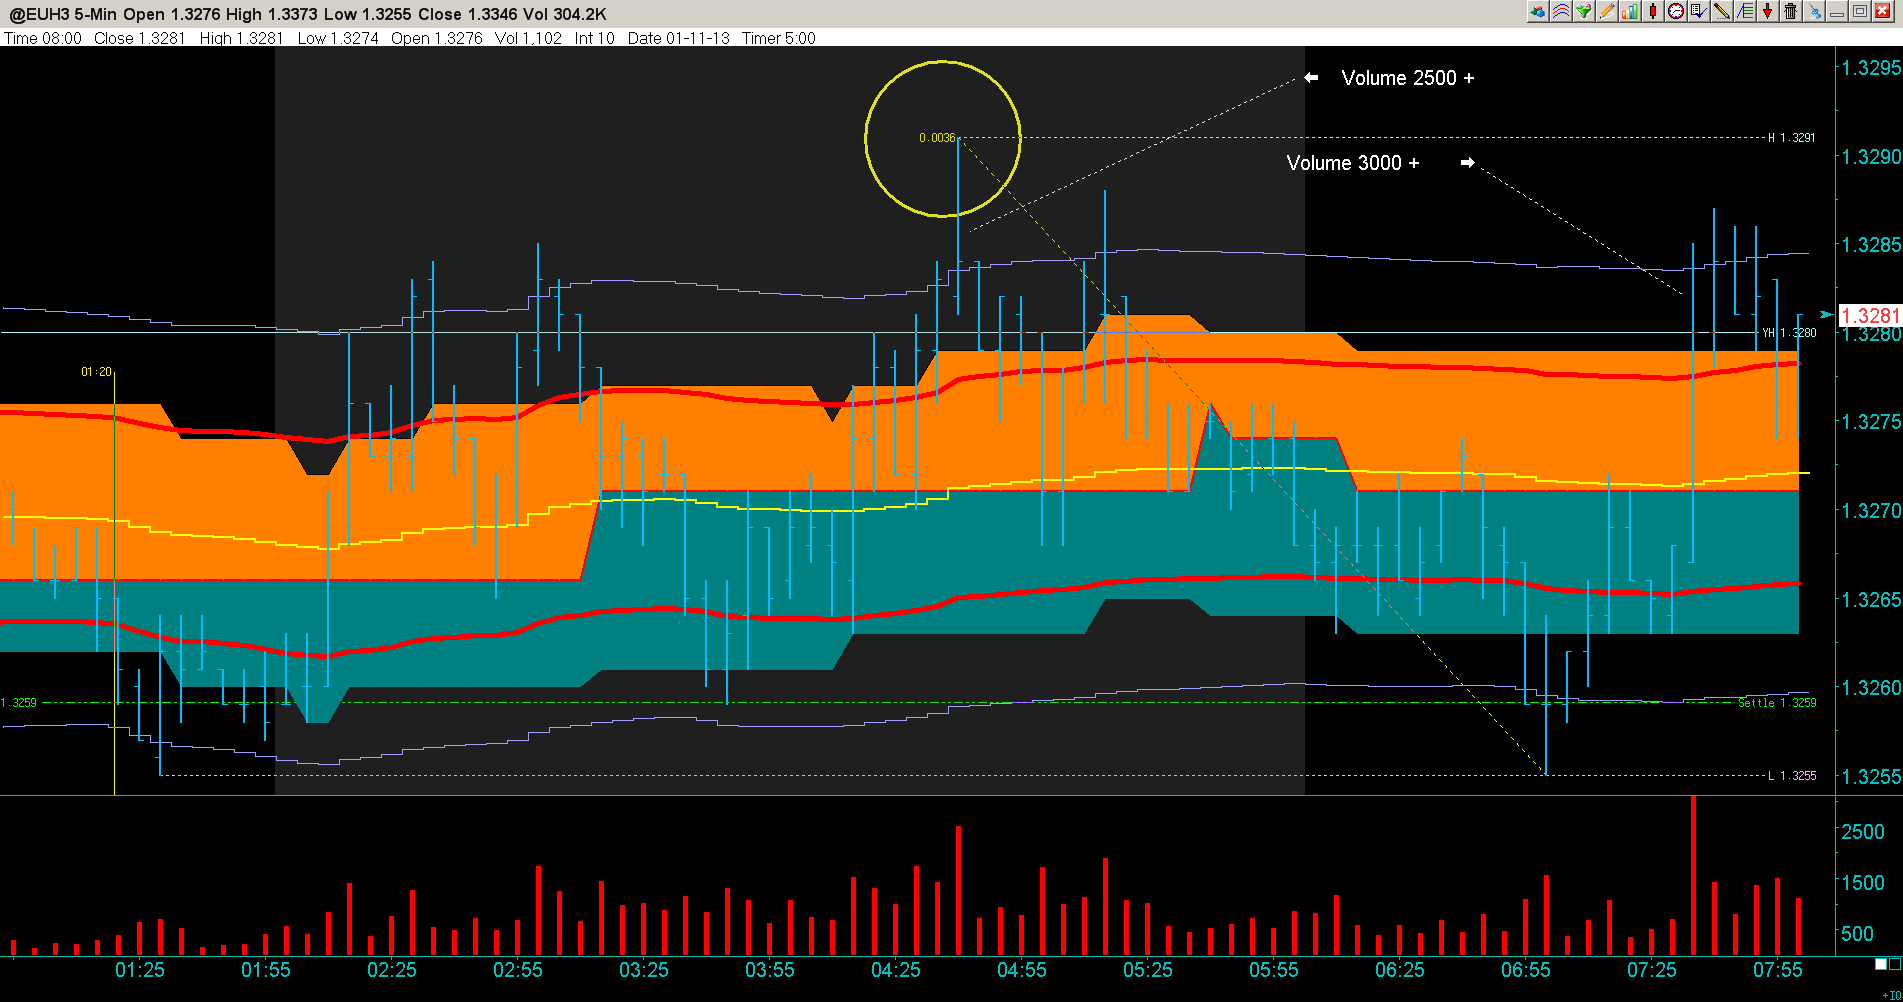Viewport: 1903px width, 1002px height.
Task: Click the 'YH 1.3280' line label
Action: coord(1789,333)
